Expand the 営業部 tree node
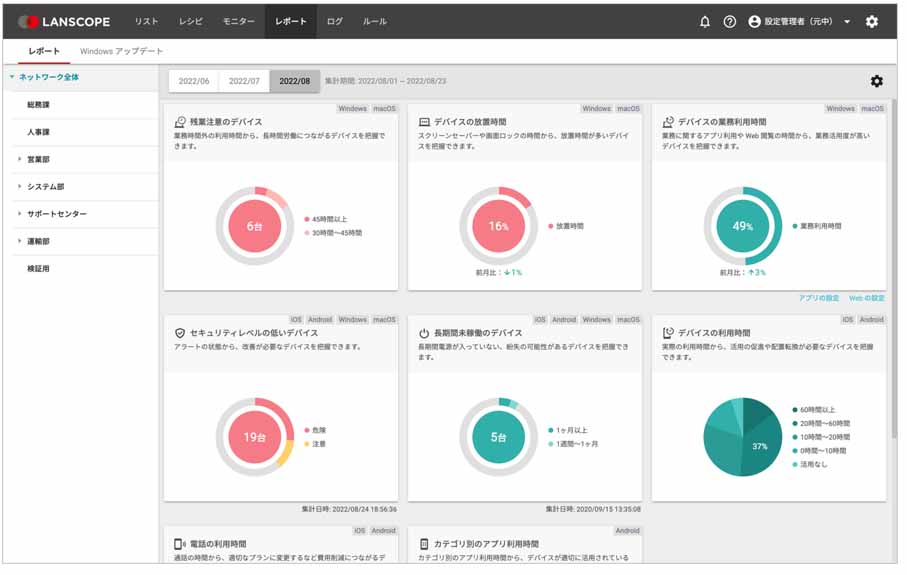Screen dimensions: 907x575 coord(19,159)
